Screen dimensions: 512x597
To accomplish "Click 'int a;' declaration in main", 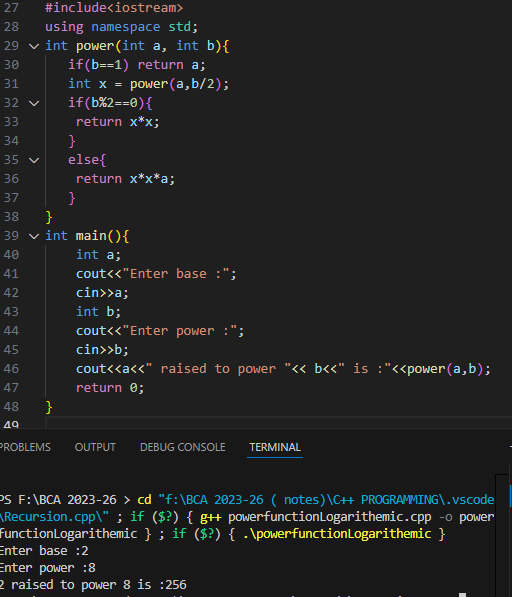I will 98,255.
